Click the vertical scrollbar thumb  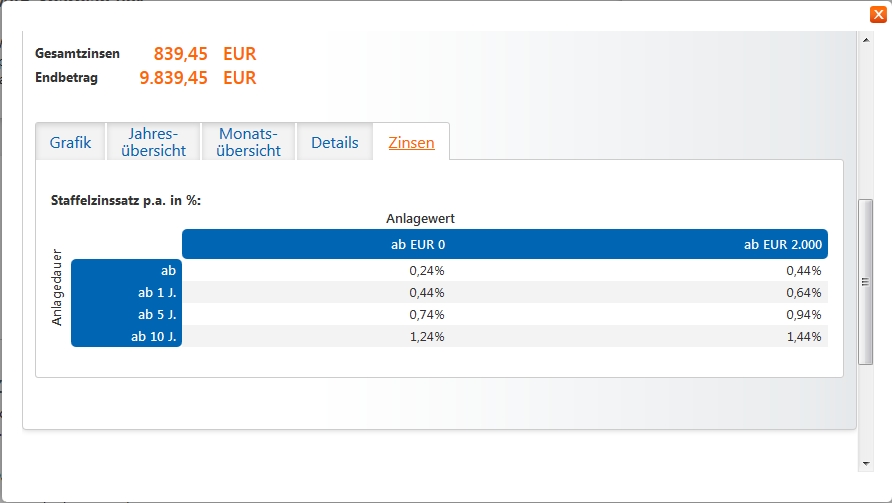pyautogui.click(x=866, y=281)
